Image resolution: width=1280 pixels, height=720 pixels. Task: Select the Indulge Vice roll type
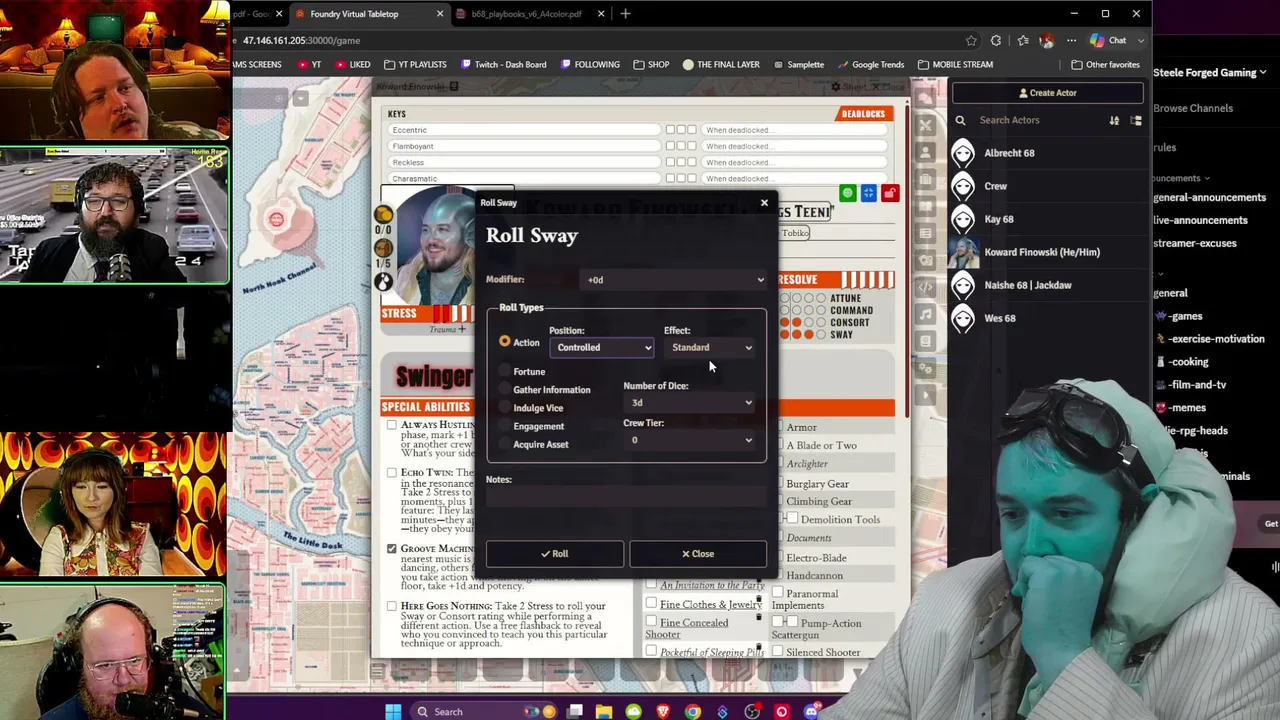505,407
